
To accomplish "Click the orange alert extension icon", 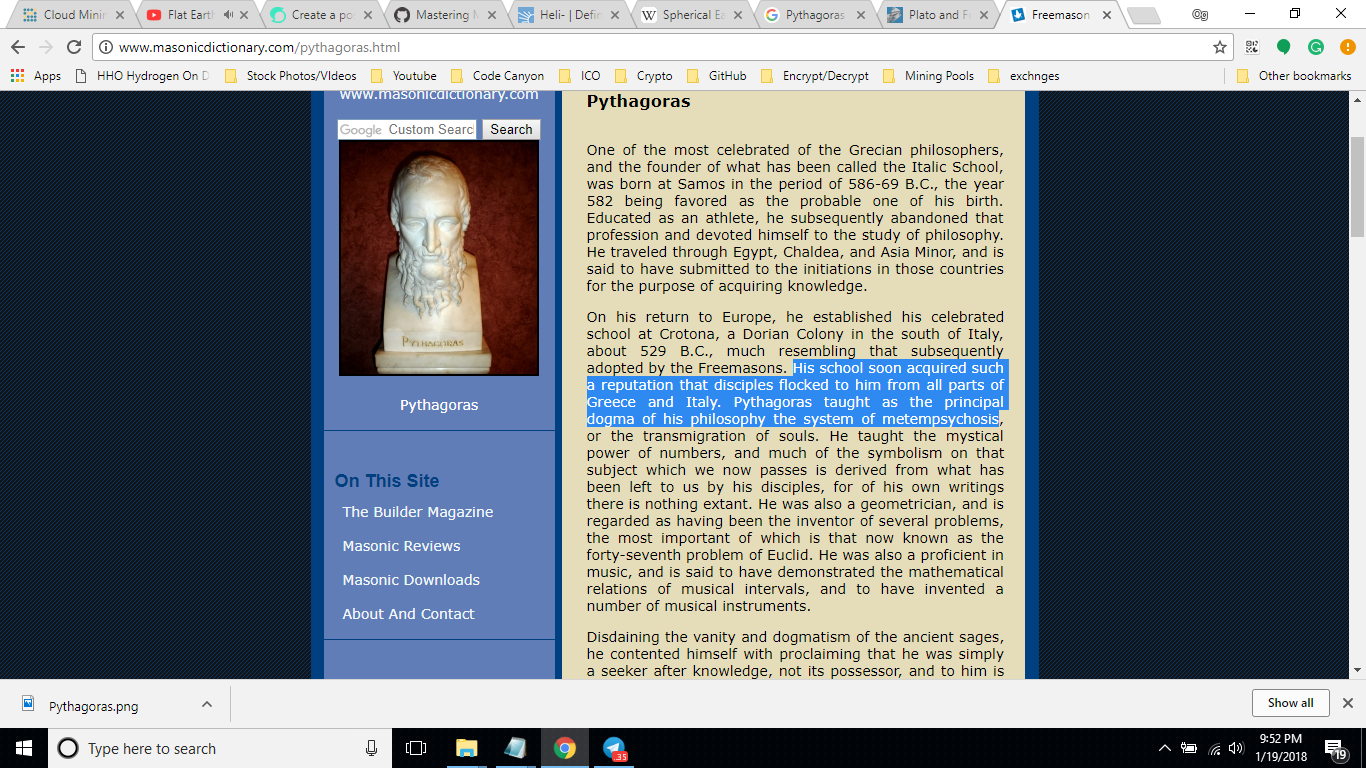I will 1345,46.
